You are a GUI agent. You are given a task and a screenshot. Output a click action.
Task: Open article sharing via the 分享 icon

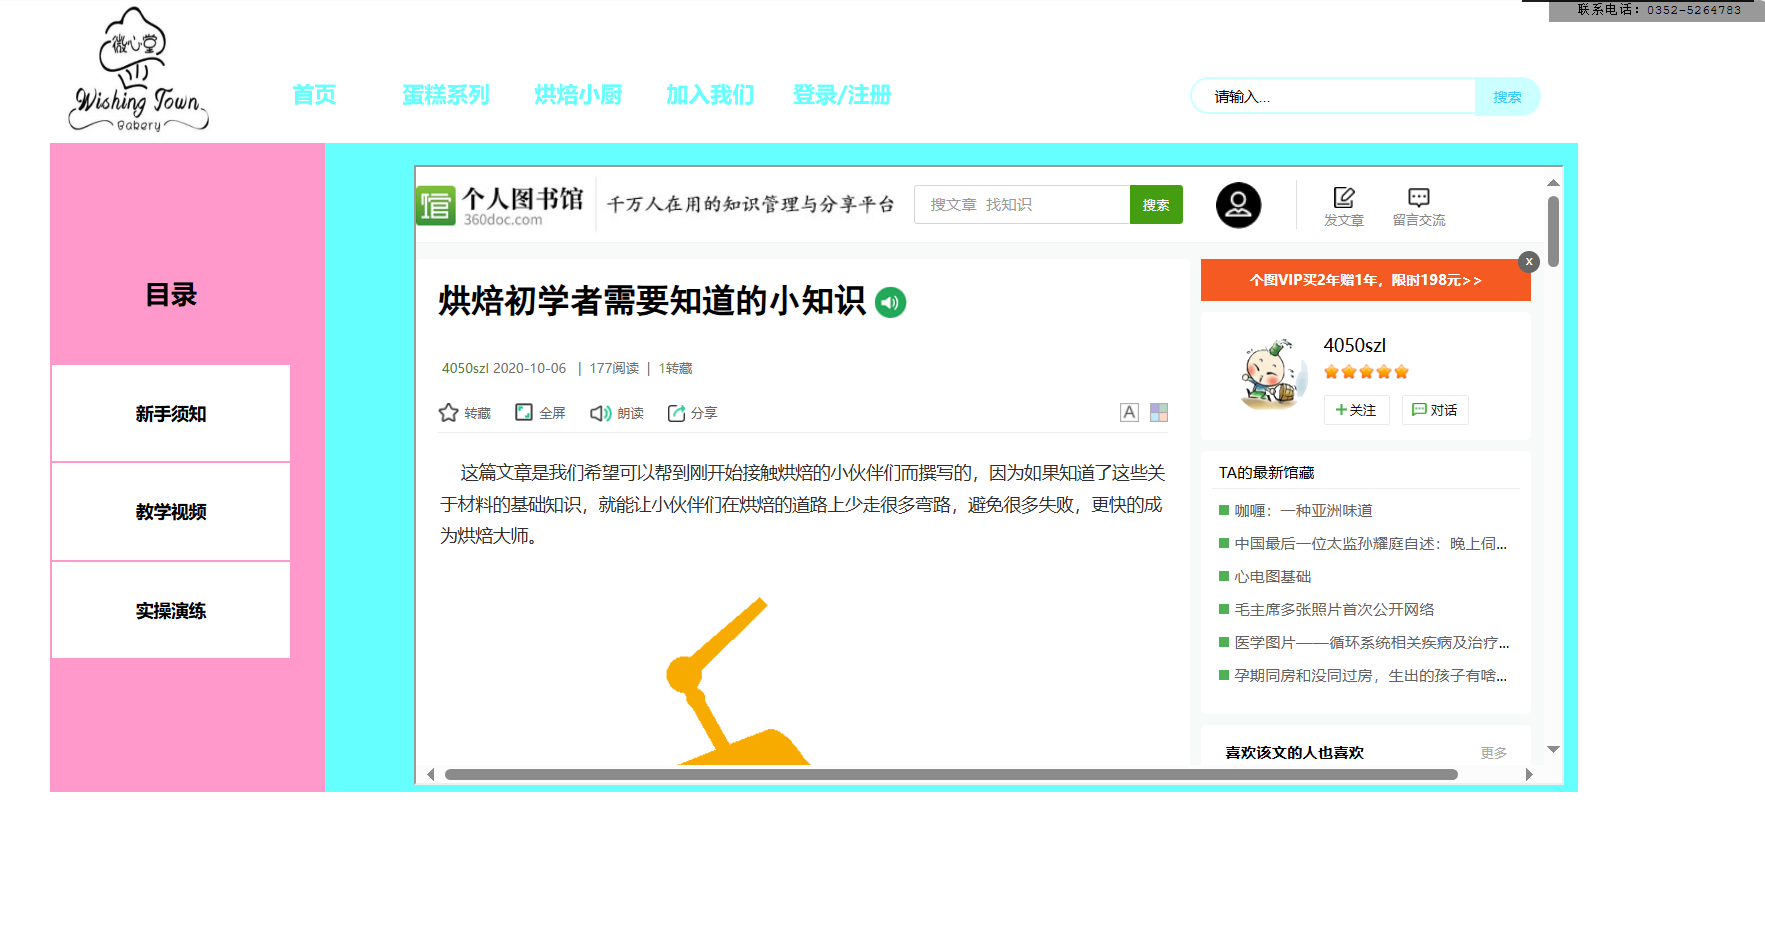pos(676,412)
